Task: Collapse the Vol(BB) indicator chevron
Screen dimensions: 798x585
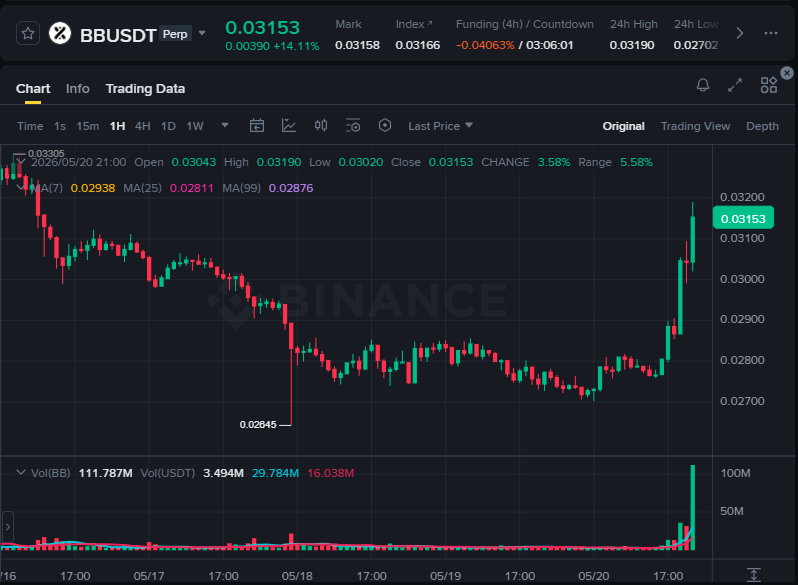Action: click(21, 472)
